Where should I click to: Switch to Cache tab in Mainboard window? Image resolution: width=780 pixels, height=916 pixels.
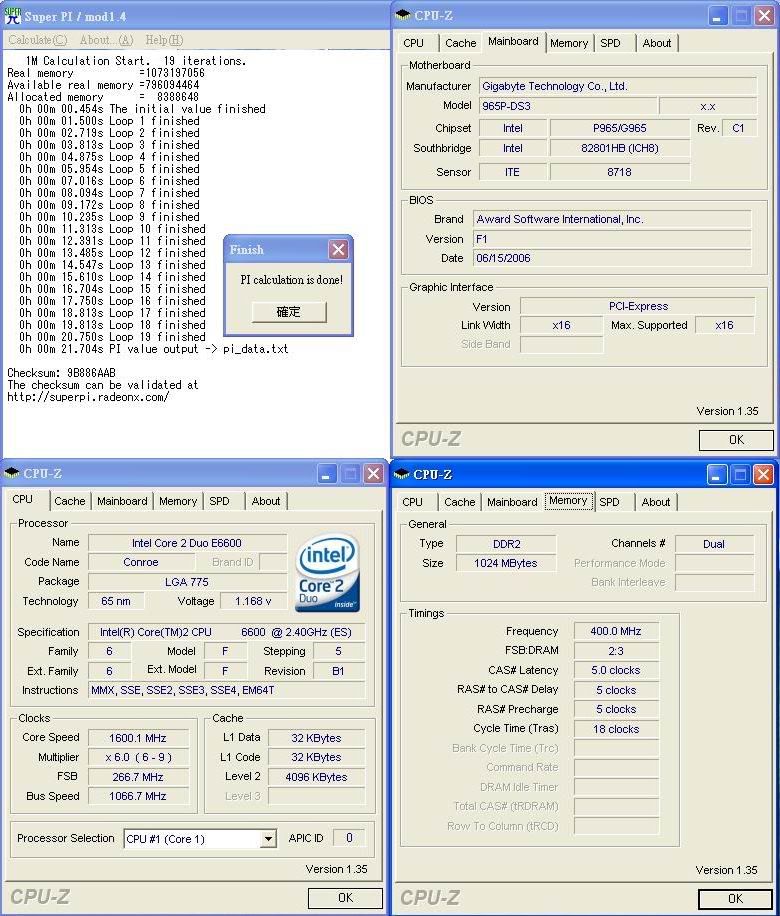[x=460, y=43]
